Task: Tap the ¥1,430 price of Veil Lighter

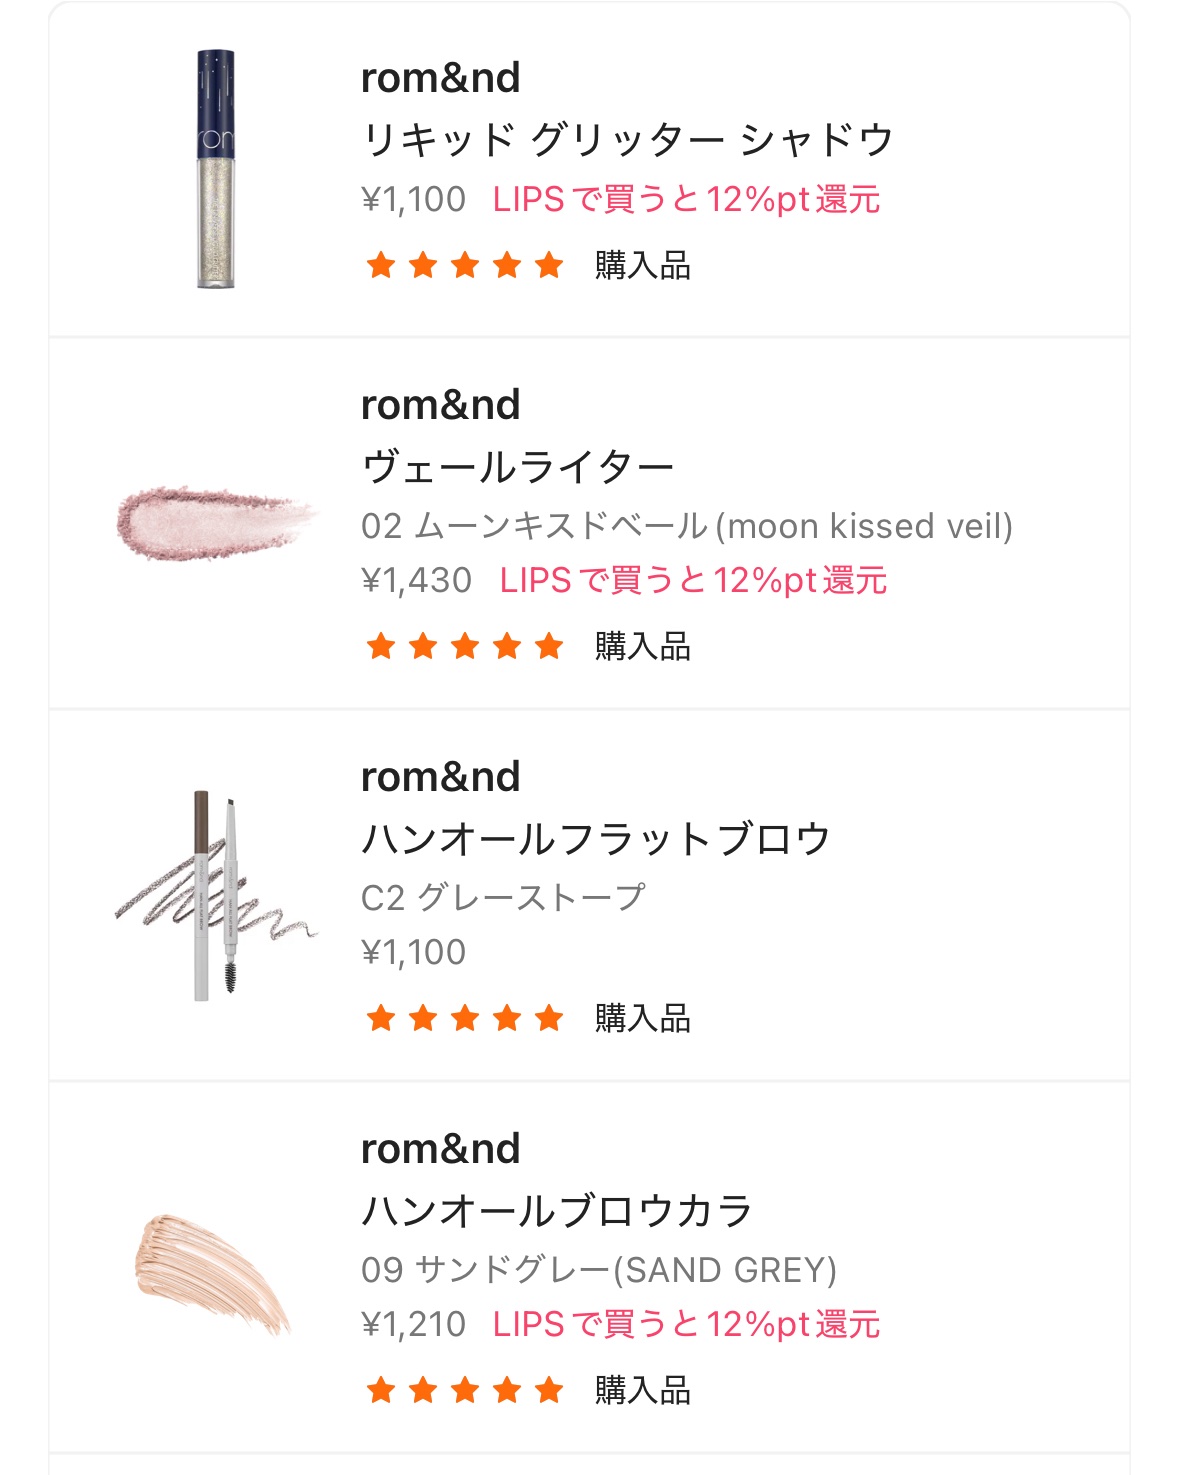Action: pos(416,580)
